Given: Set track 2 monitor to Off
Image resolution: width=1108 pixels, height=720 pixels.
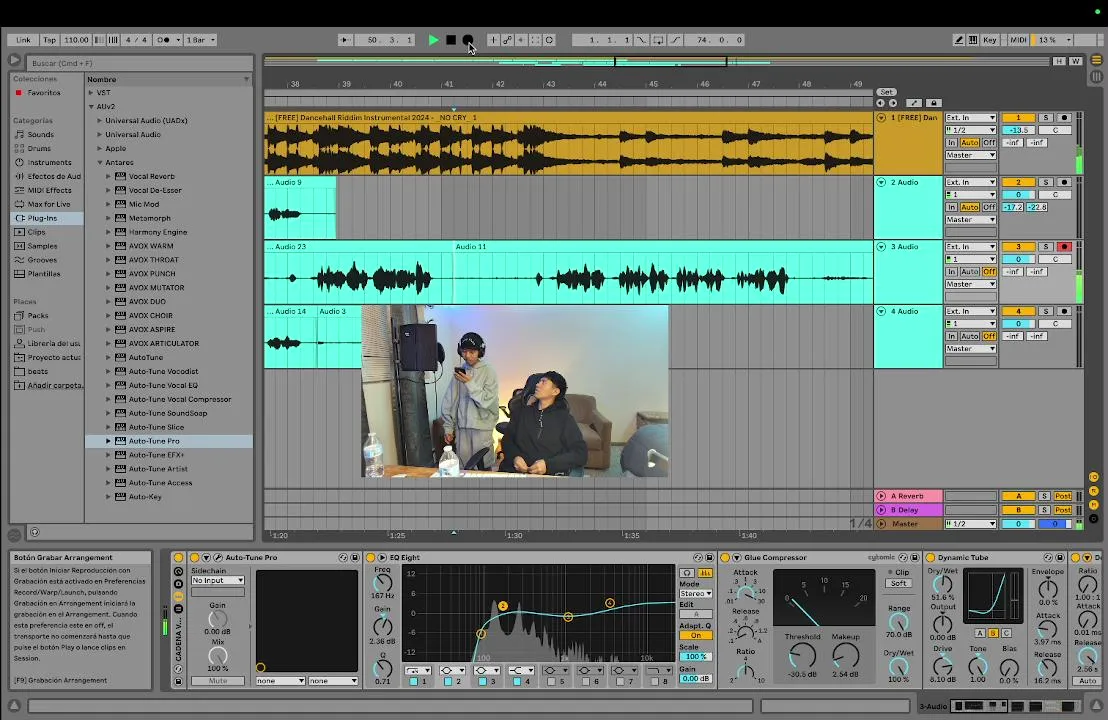Looking at the screenshot, I should click(989, 208).
